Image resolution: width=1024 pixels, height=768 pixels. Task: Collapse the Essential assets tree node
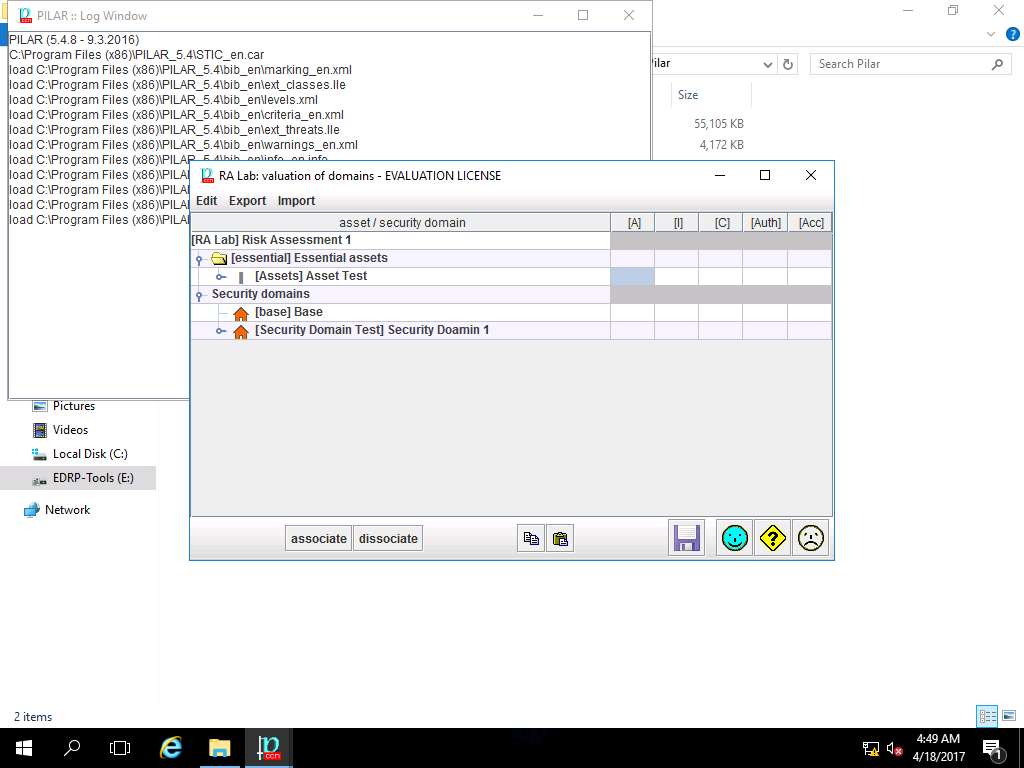(x=200, y=259)
